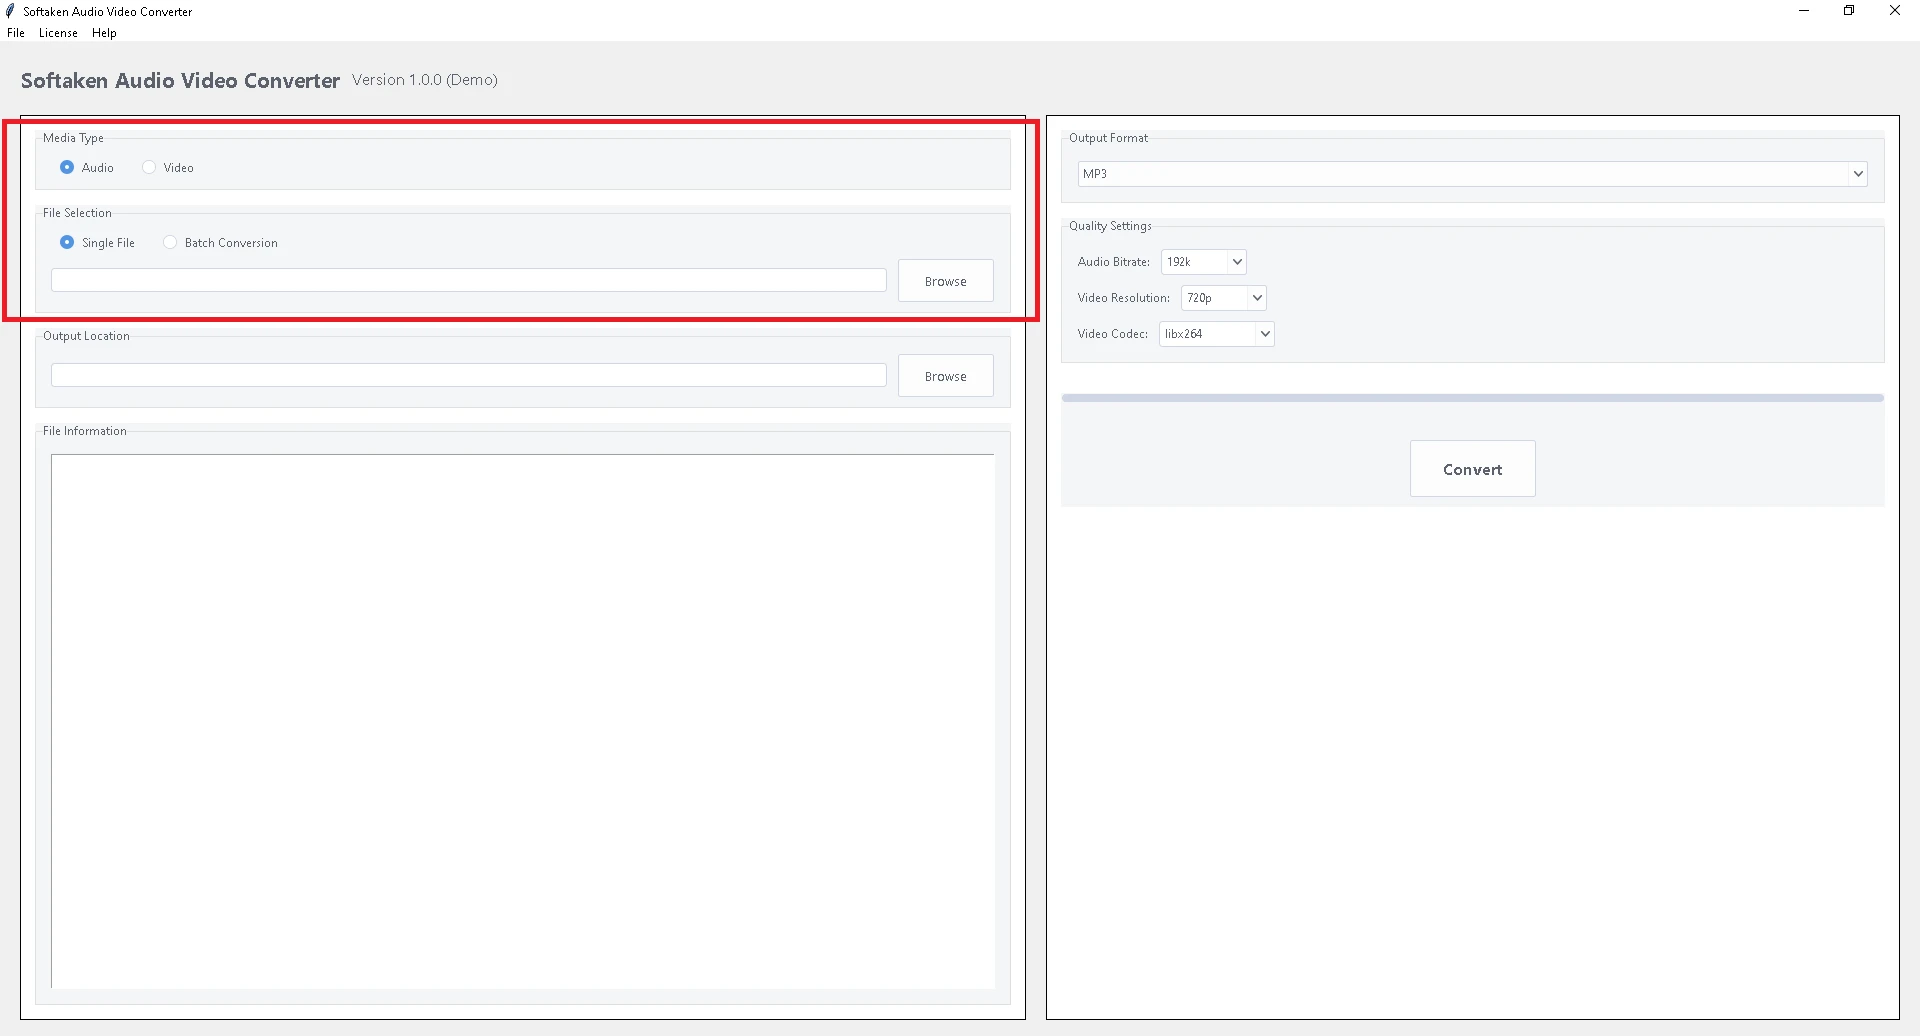Select the Audio media type
The height and width of the screenshot is (1036, 1920).
[67, 167]
